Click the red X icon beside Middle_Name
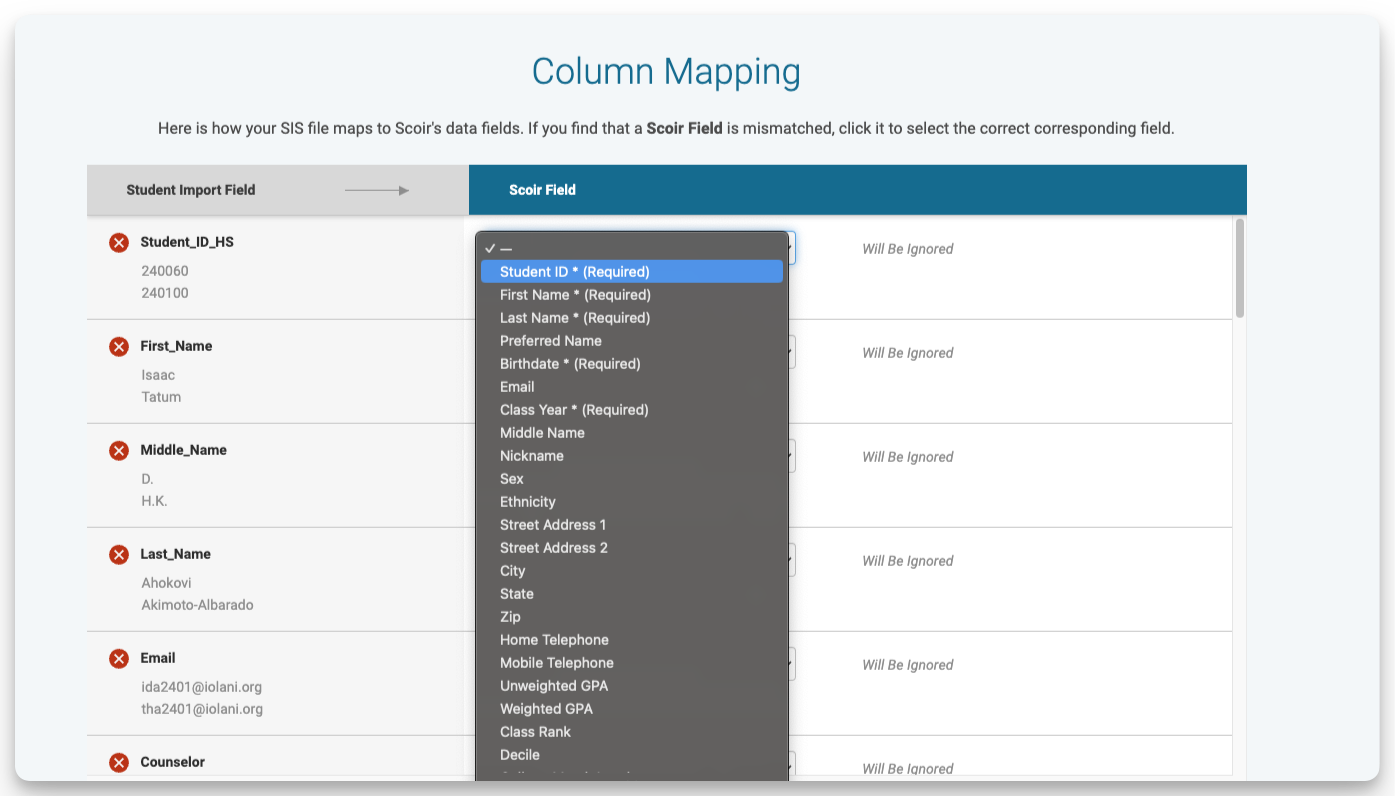 119,450
